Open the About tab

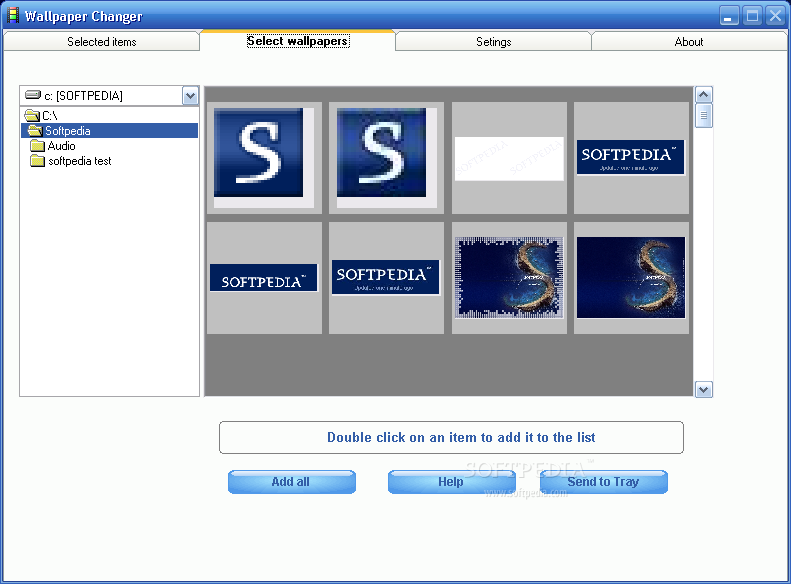[689, 42]
